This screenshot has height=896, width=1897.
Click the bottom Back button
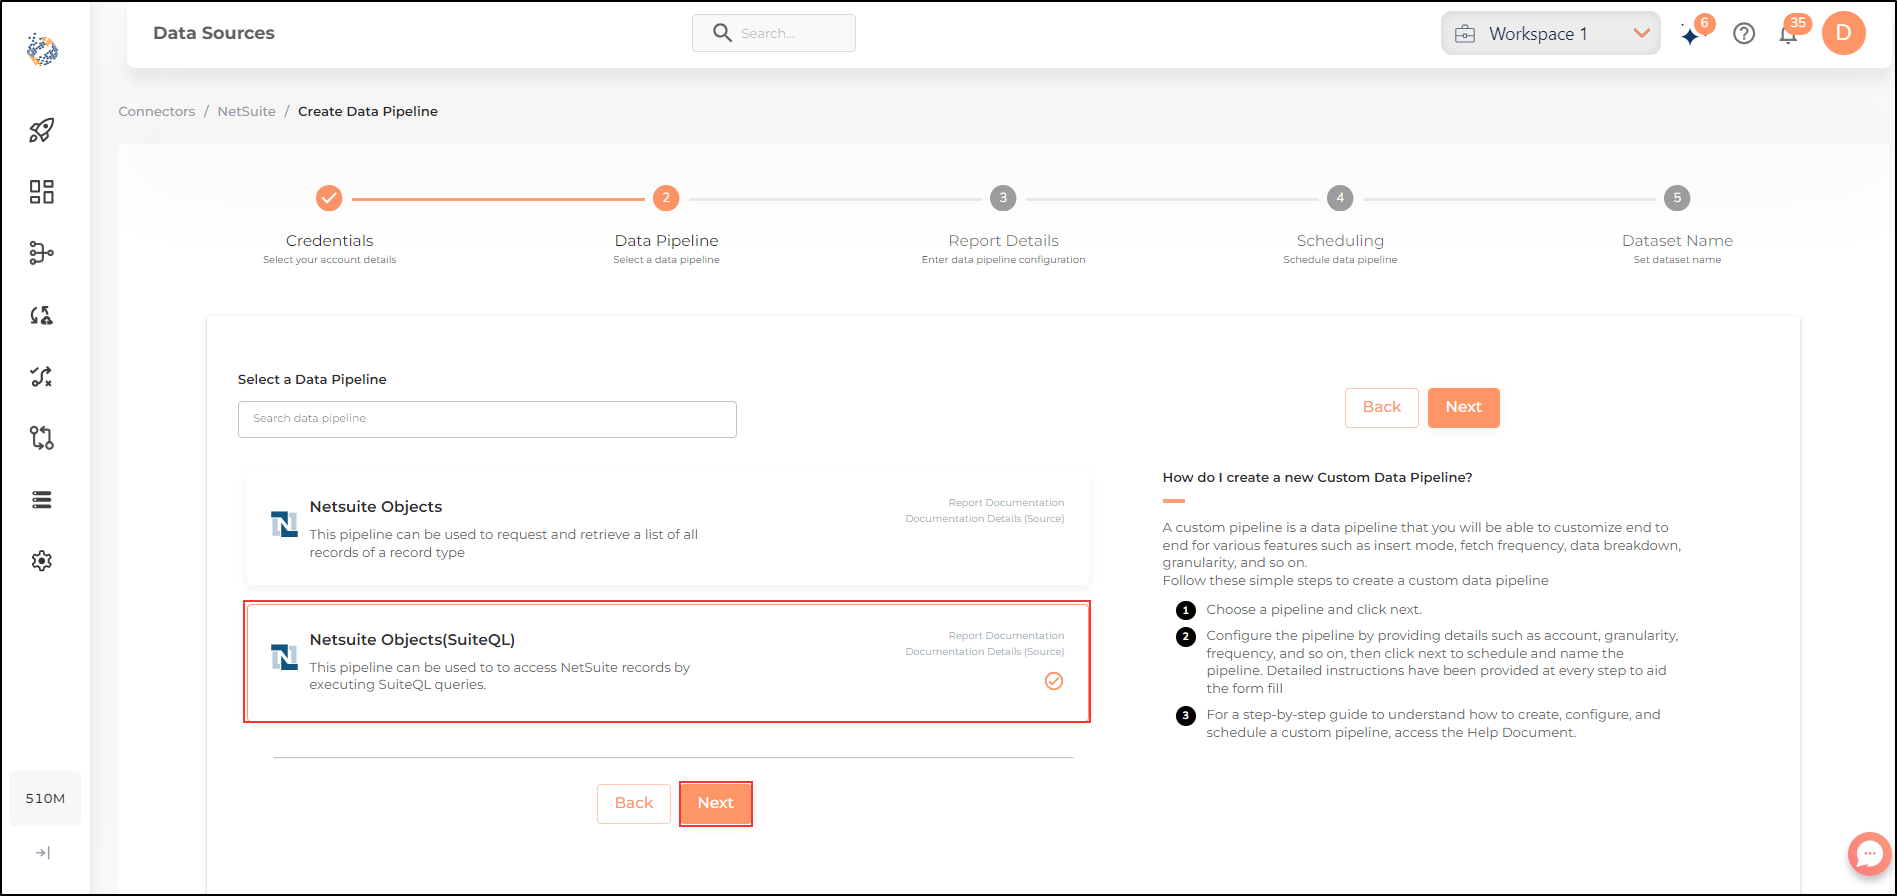[634, 804]
